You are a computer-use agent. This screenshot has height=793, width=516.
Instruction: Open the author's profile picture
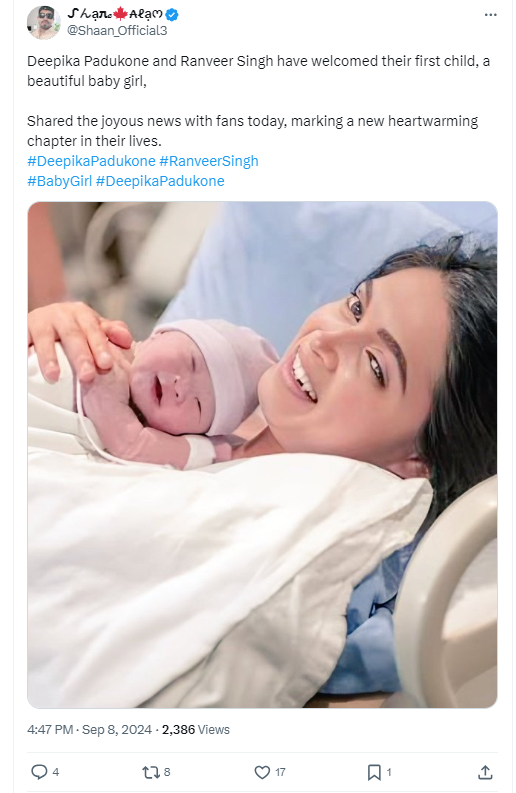coord(44,23)
